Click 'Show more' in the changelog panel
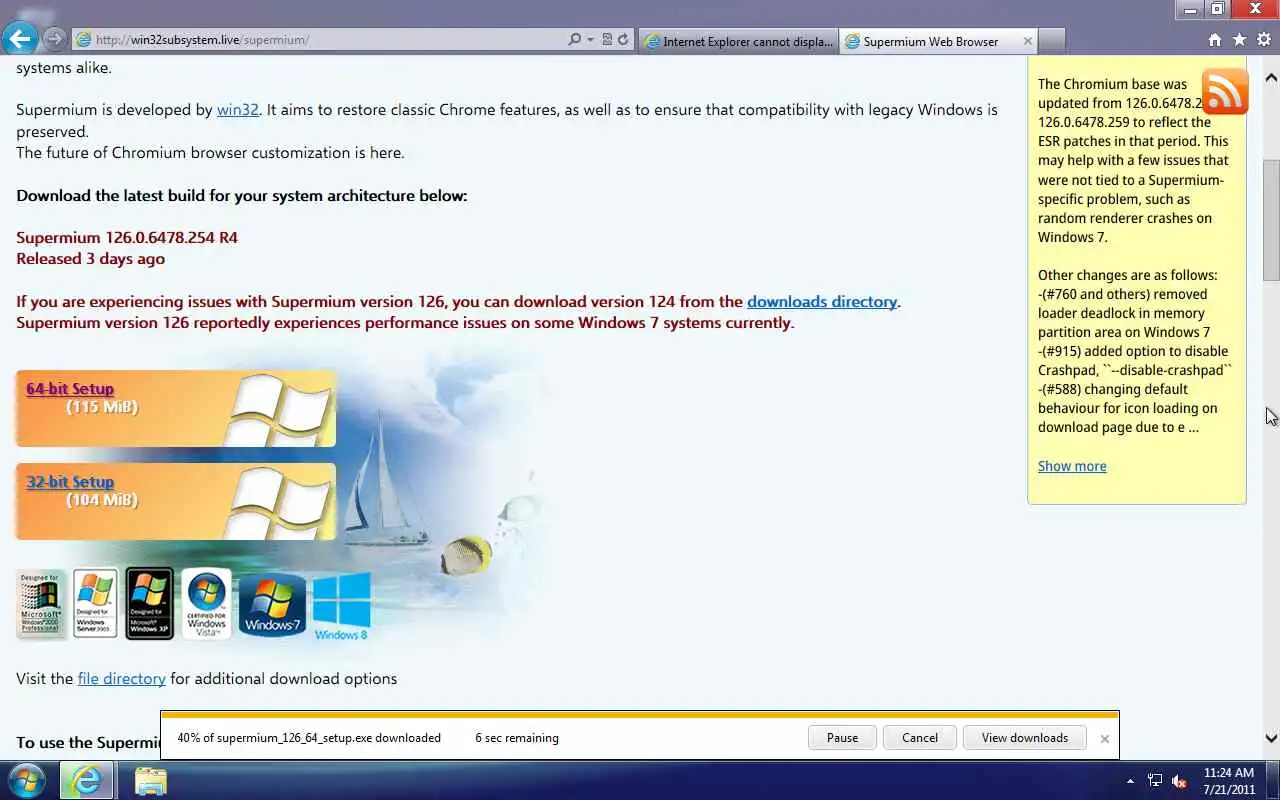 tap(1072, 466)
